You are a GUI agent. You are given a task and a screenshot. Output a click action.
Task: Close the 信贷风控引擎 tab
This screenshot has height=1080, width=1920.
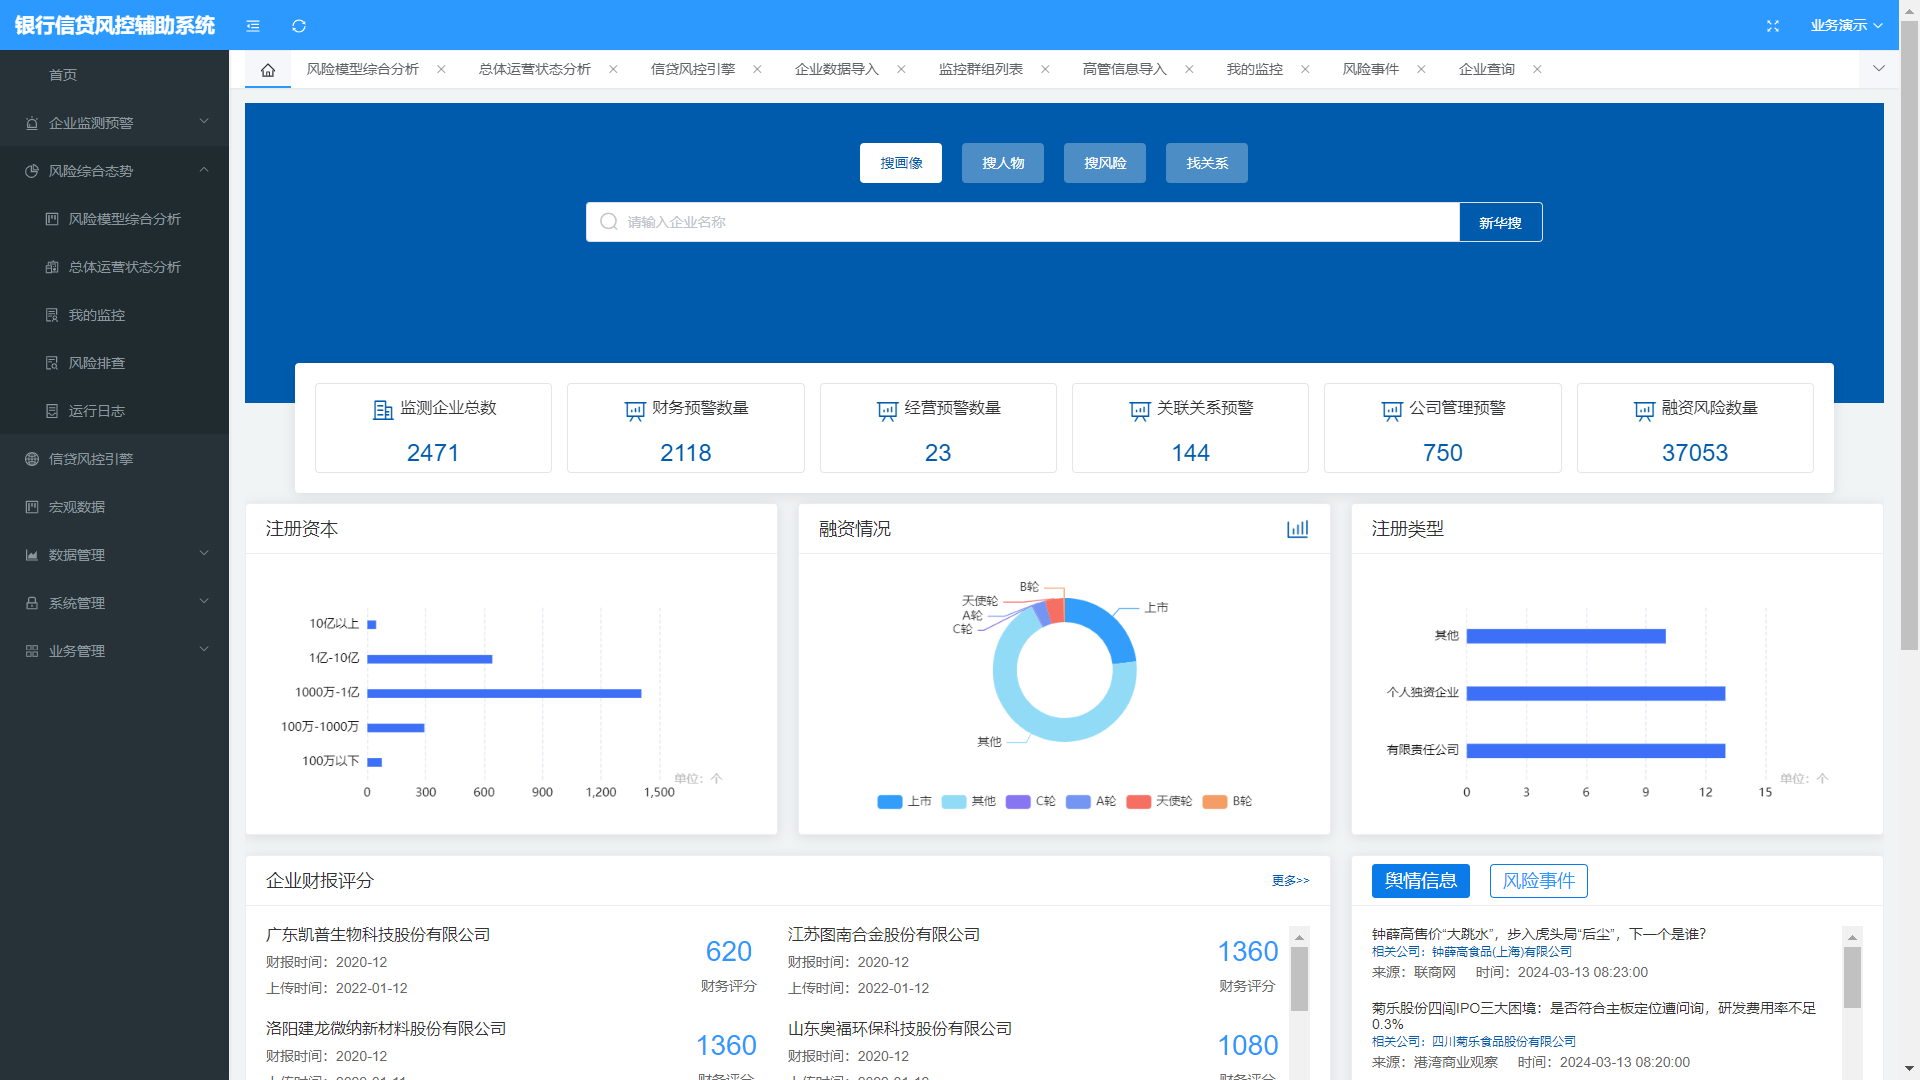[757, 70]
